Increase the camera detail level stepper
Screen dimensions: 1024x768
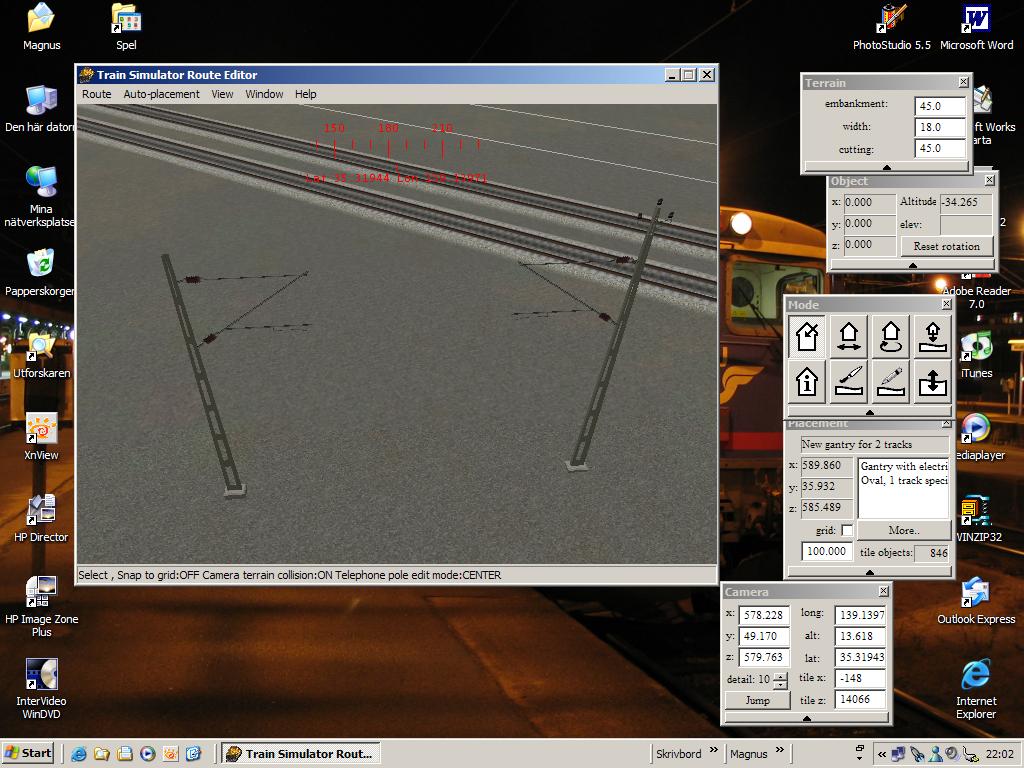tap(780, 676)
